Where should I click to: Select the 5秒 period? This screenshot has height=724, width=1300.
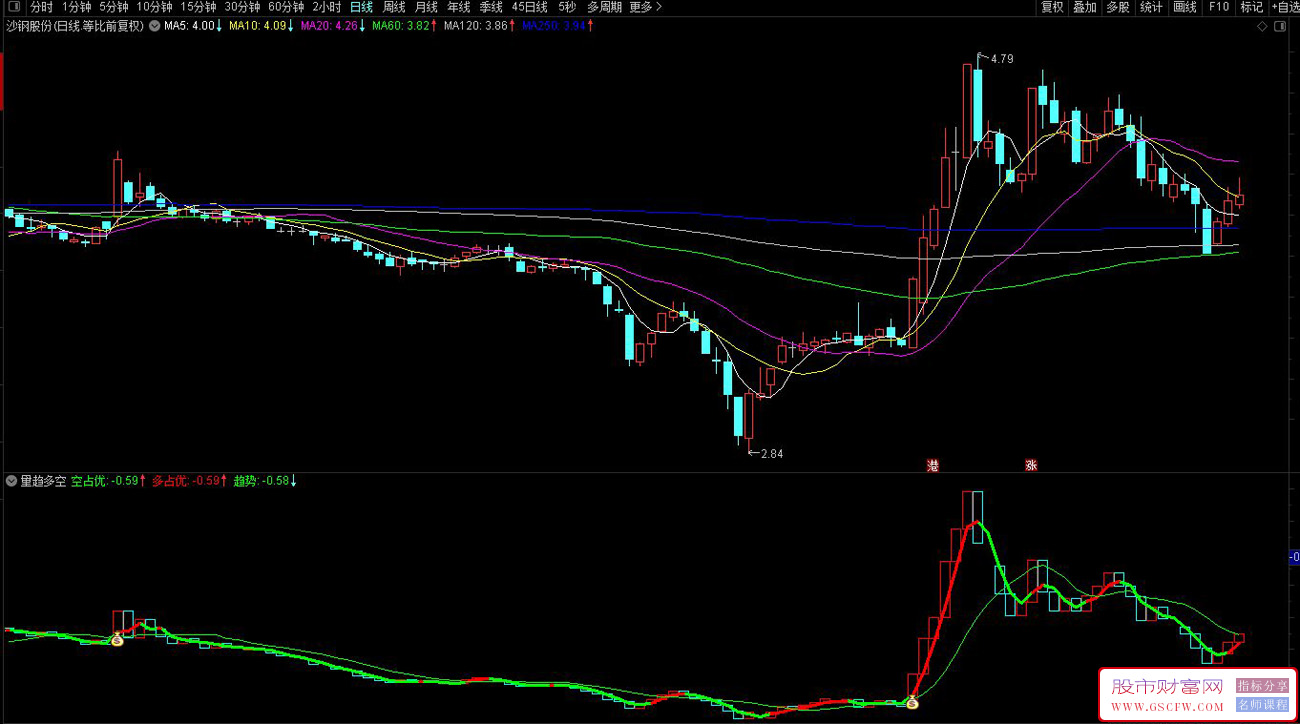point(567,7)
